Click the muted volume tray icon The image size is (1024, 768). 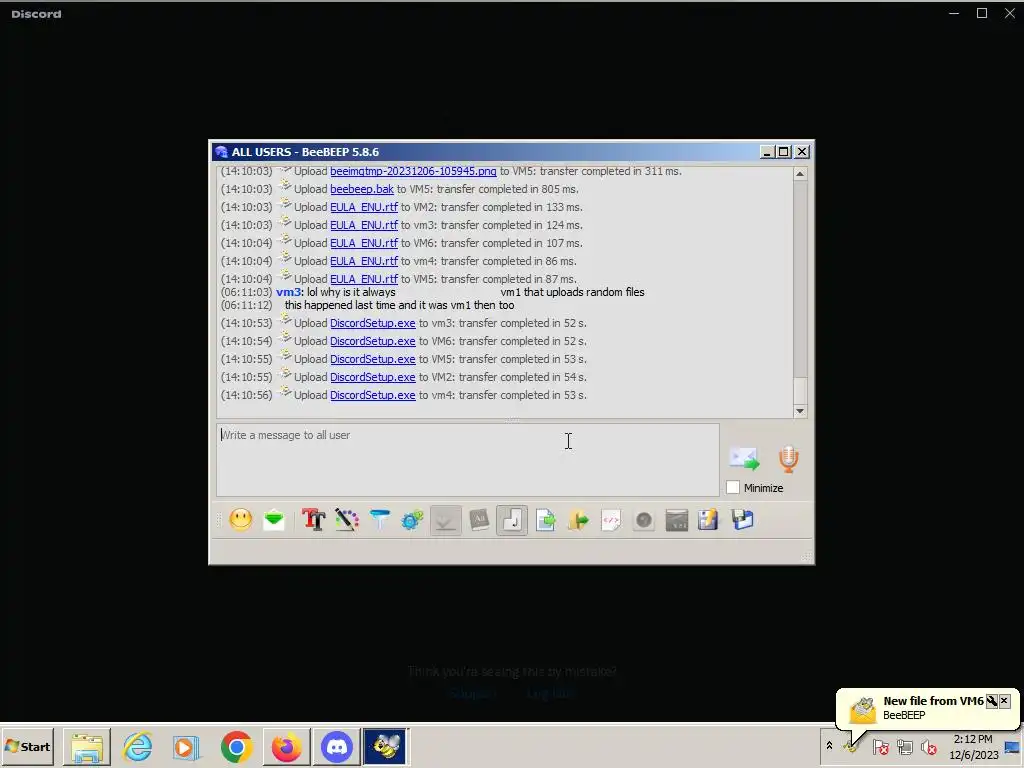tap(928, 746)
